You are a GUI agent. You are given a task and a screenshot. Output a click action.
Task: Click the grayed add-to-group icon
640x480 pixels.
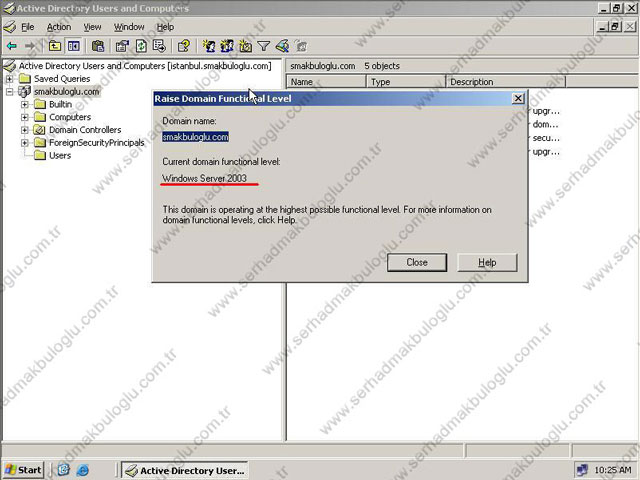point(301,46)
